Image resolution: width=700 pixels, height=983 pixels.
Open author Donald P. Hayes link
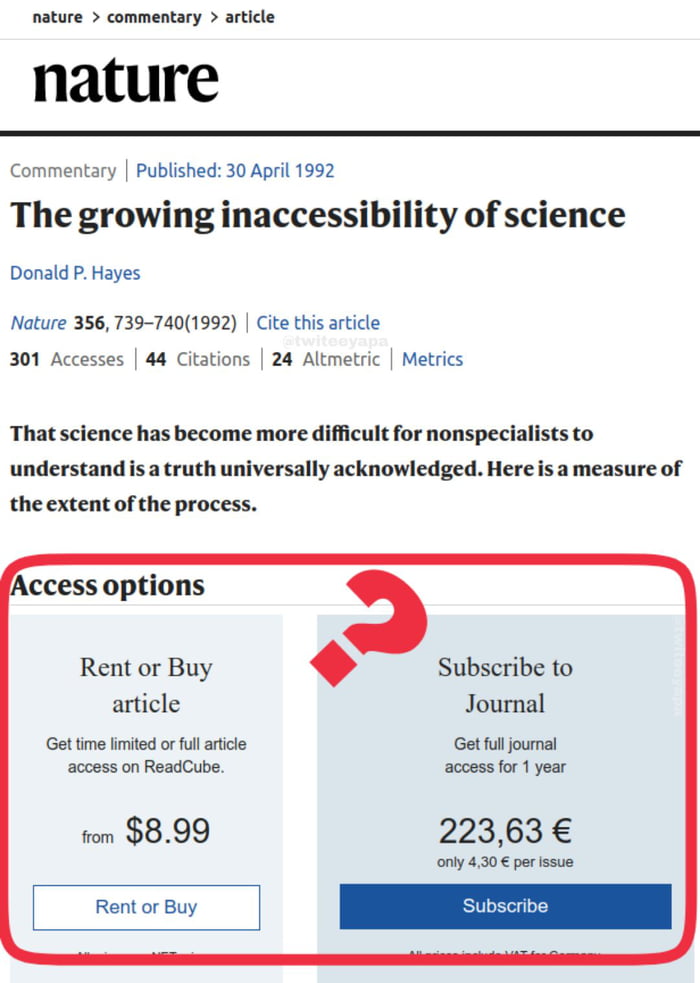click(76, 273)
